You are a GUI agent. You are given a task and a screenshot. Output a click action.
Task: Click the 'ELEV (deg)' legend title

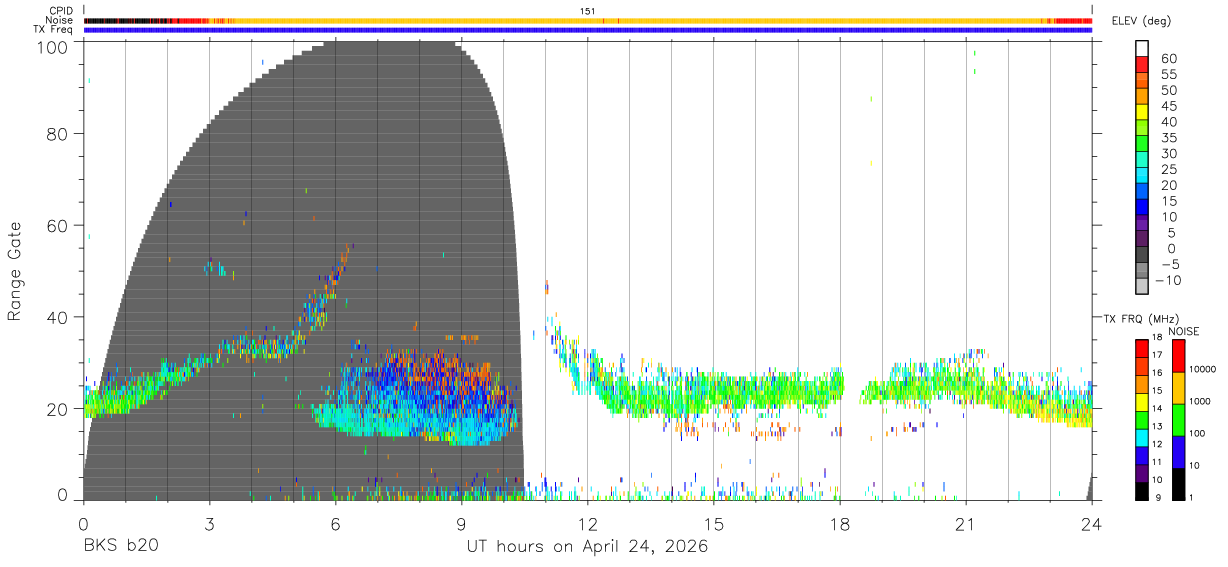pyautogui.click(x=1141, y=20)
